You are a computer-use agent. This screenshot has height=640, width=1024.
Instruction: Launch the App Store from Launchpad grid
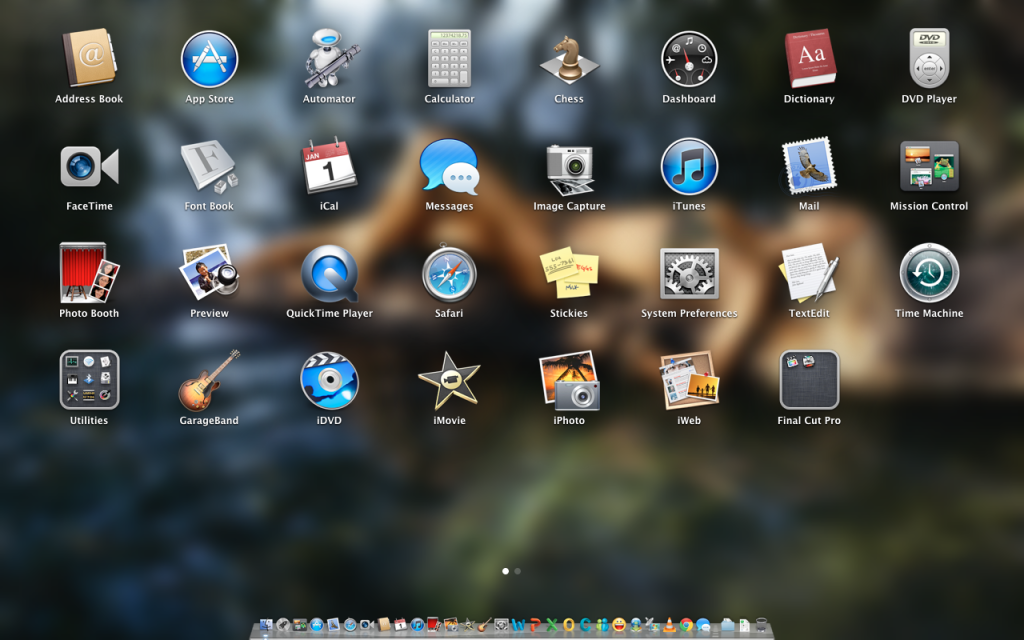[209, 59]
